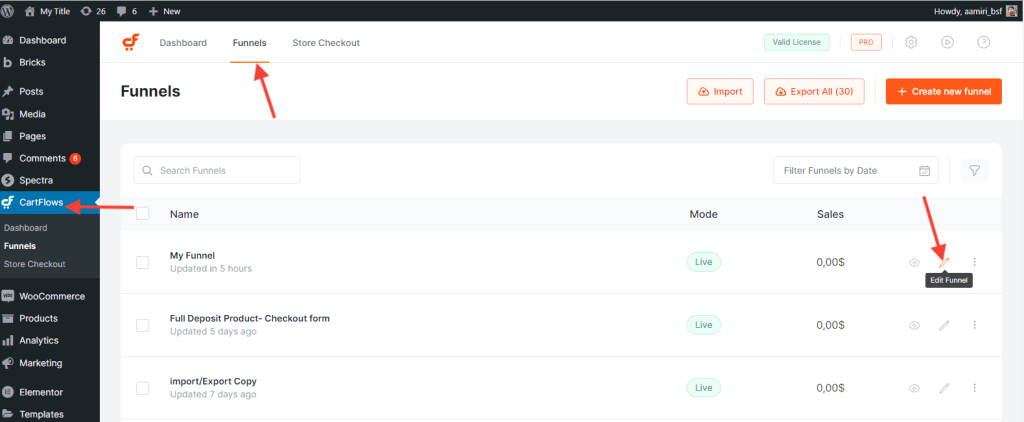Select the My Funnel row checkbox
The width and height of the screenshot is (1024, 422).
click(142, 262)
